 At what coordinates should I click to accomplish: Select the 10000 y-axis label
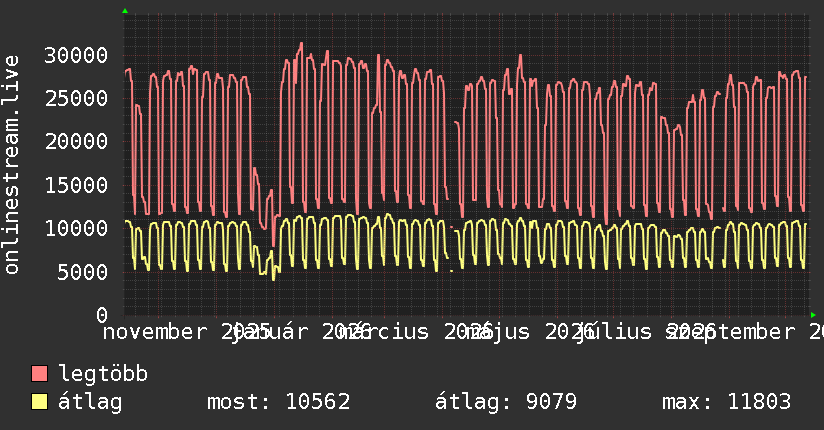pos(76,228)
